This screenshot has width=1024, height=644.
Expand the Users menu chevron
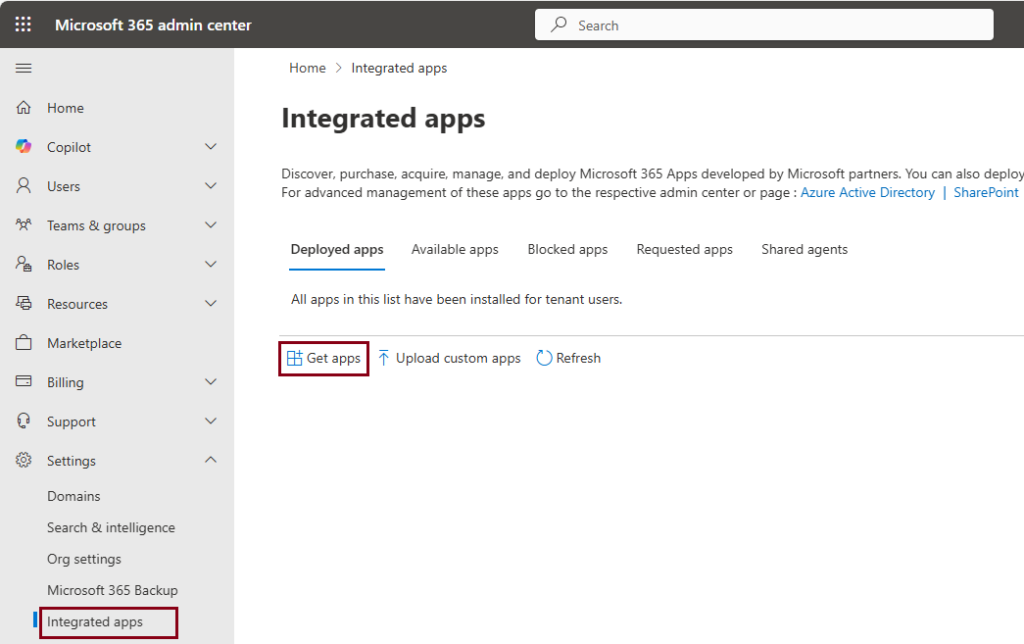point(210,186)
